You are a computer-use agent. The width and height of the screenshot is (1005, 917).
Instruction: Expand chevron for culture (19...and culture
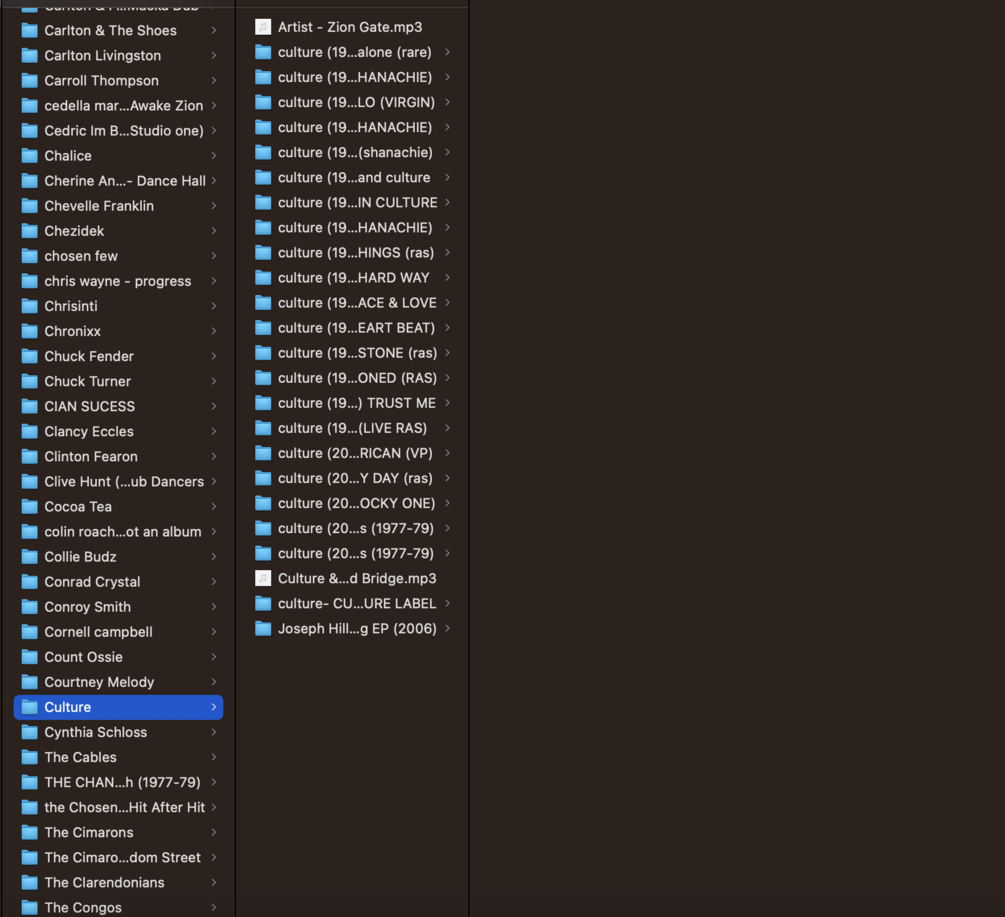click(x=447, y=178)
